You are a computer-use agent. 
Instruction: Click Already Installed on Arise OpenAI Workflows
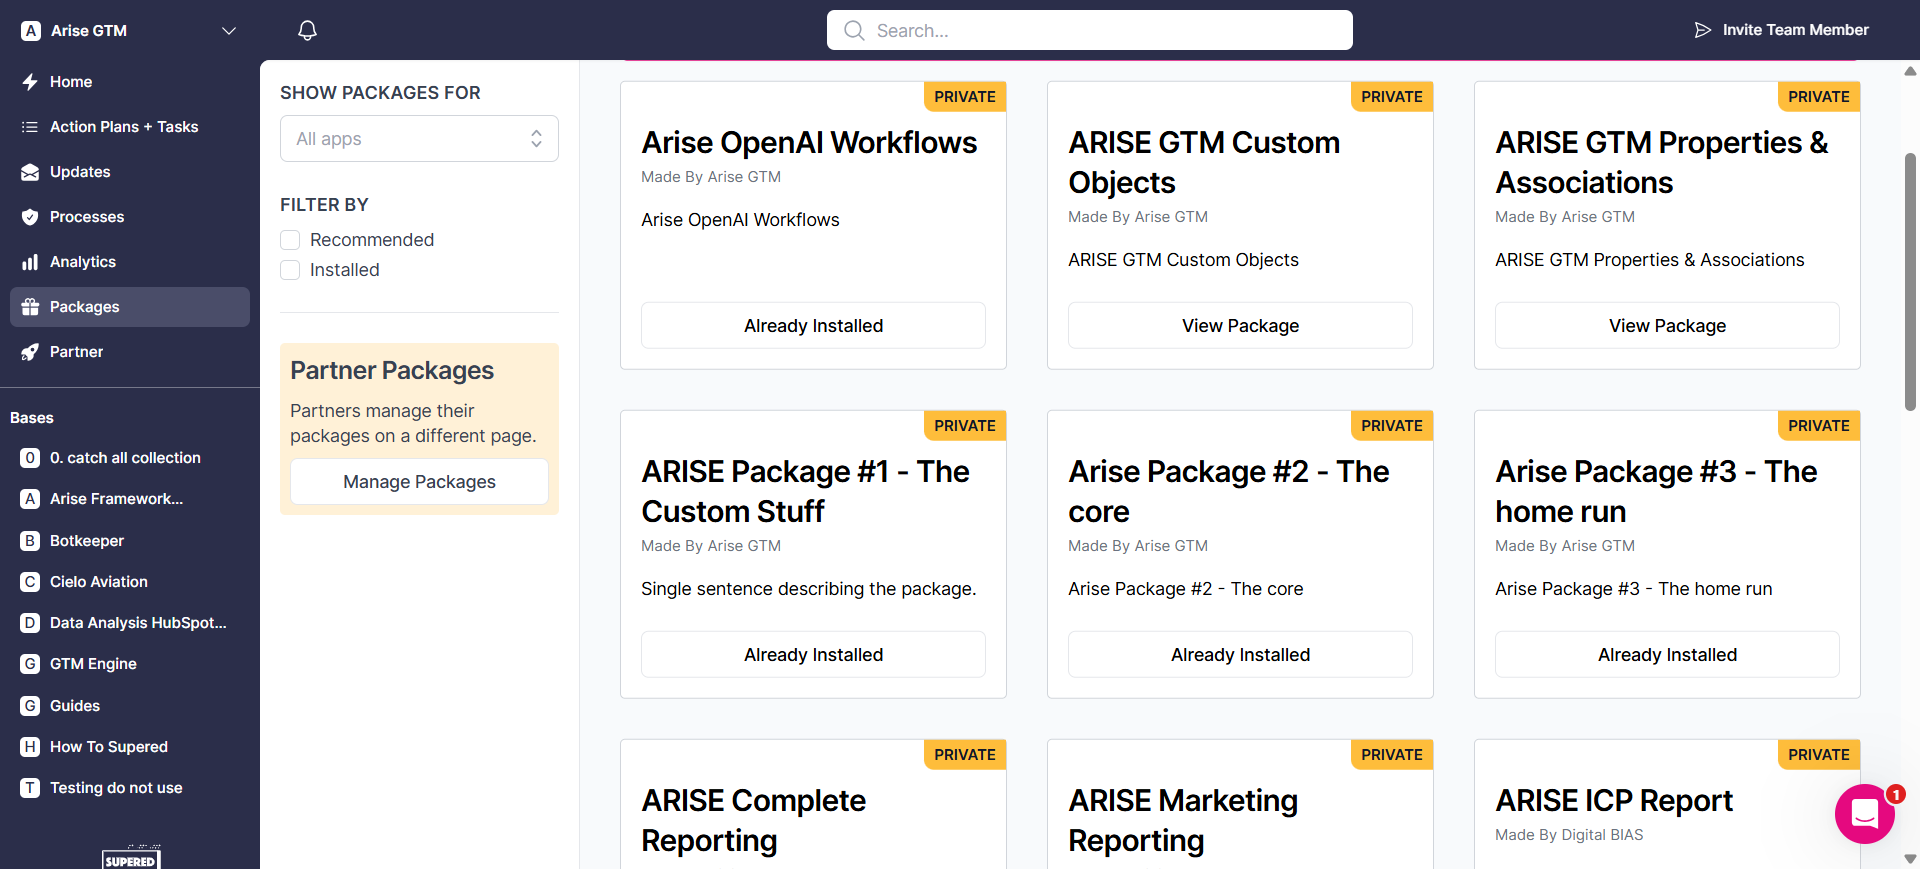(x=813, y=326)
